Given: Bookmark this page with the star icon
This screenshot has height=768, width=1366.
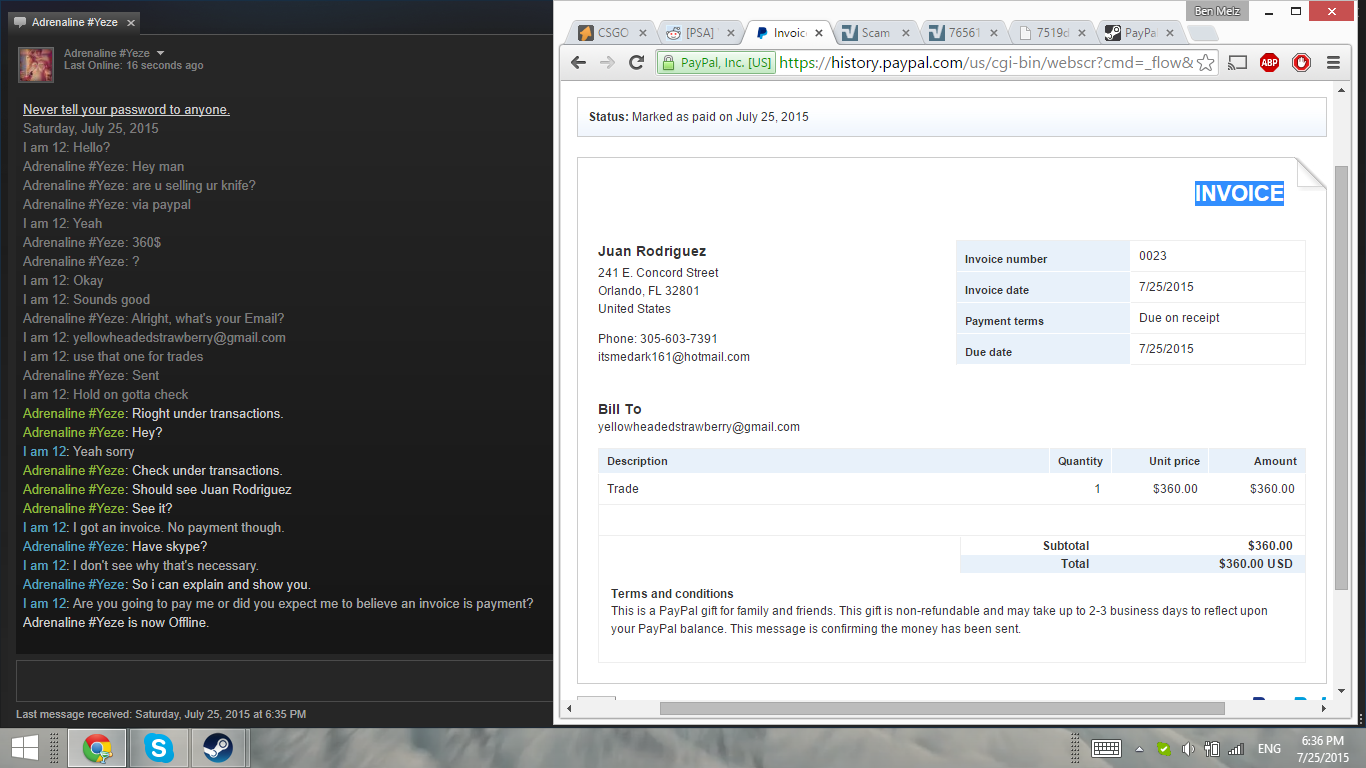Looking at the screenshot, I should (x=1205, y=63).
